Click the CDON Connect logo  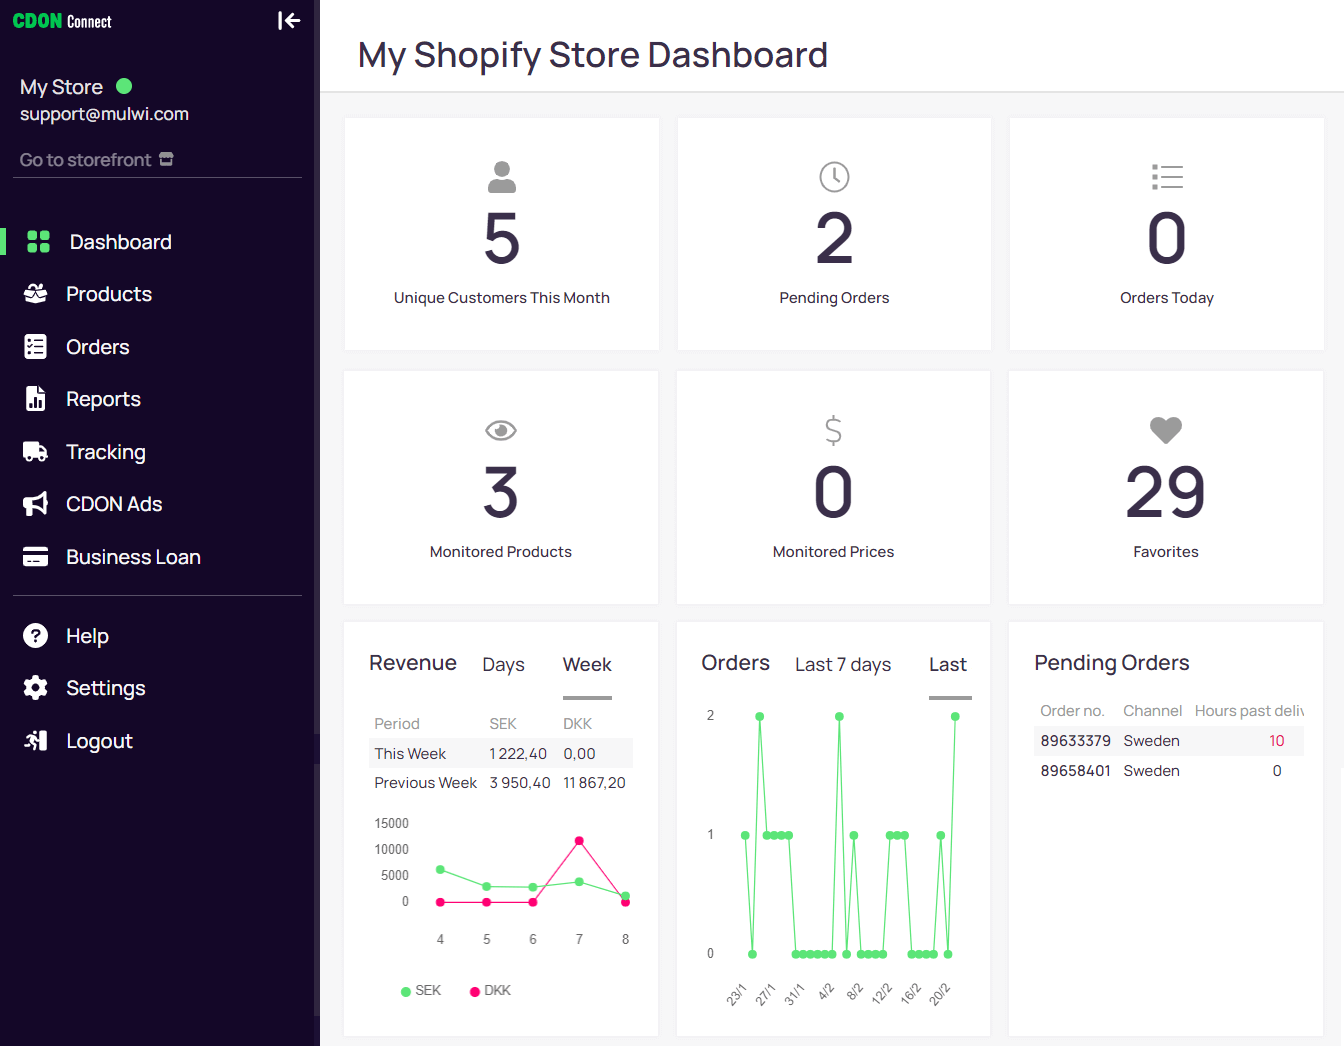pos(62,21)
